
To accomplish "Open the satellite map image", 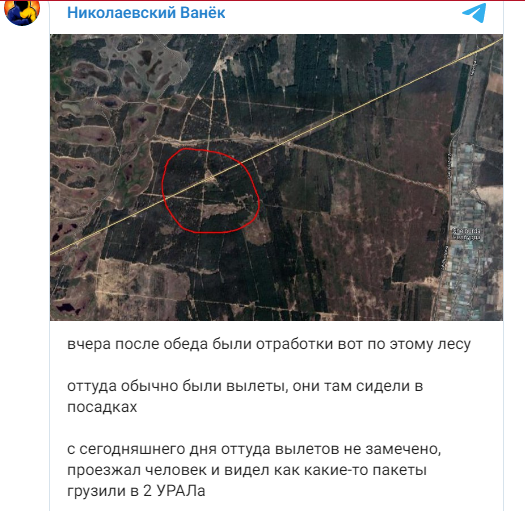I will [x=276, y=177].
